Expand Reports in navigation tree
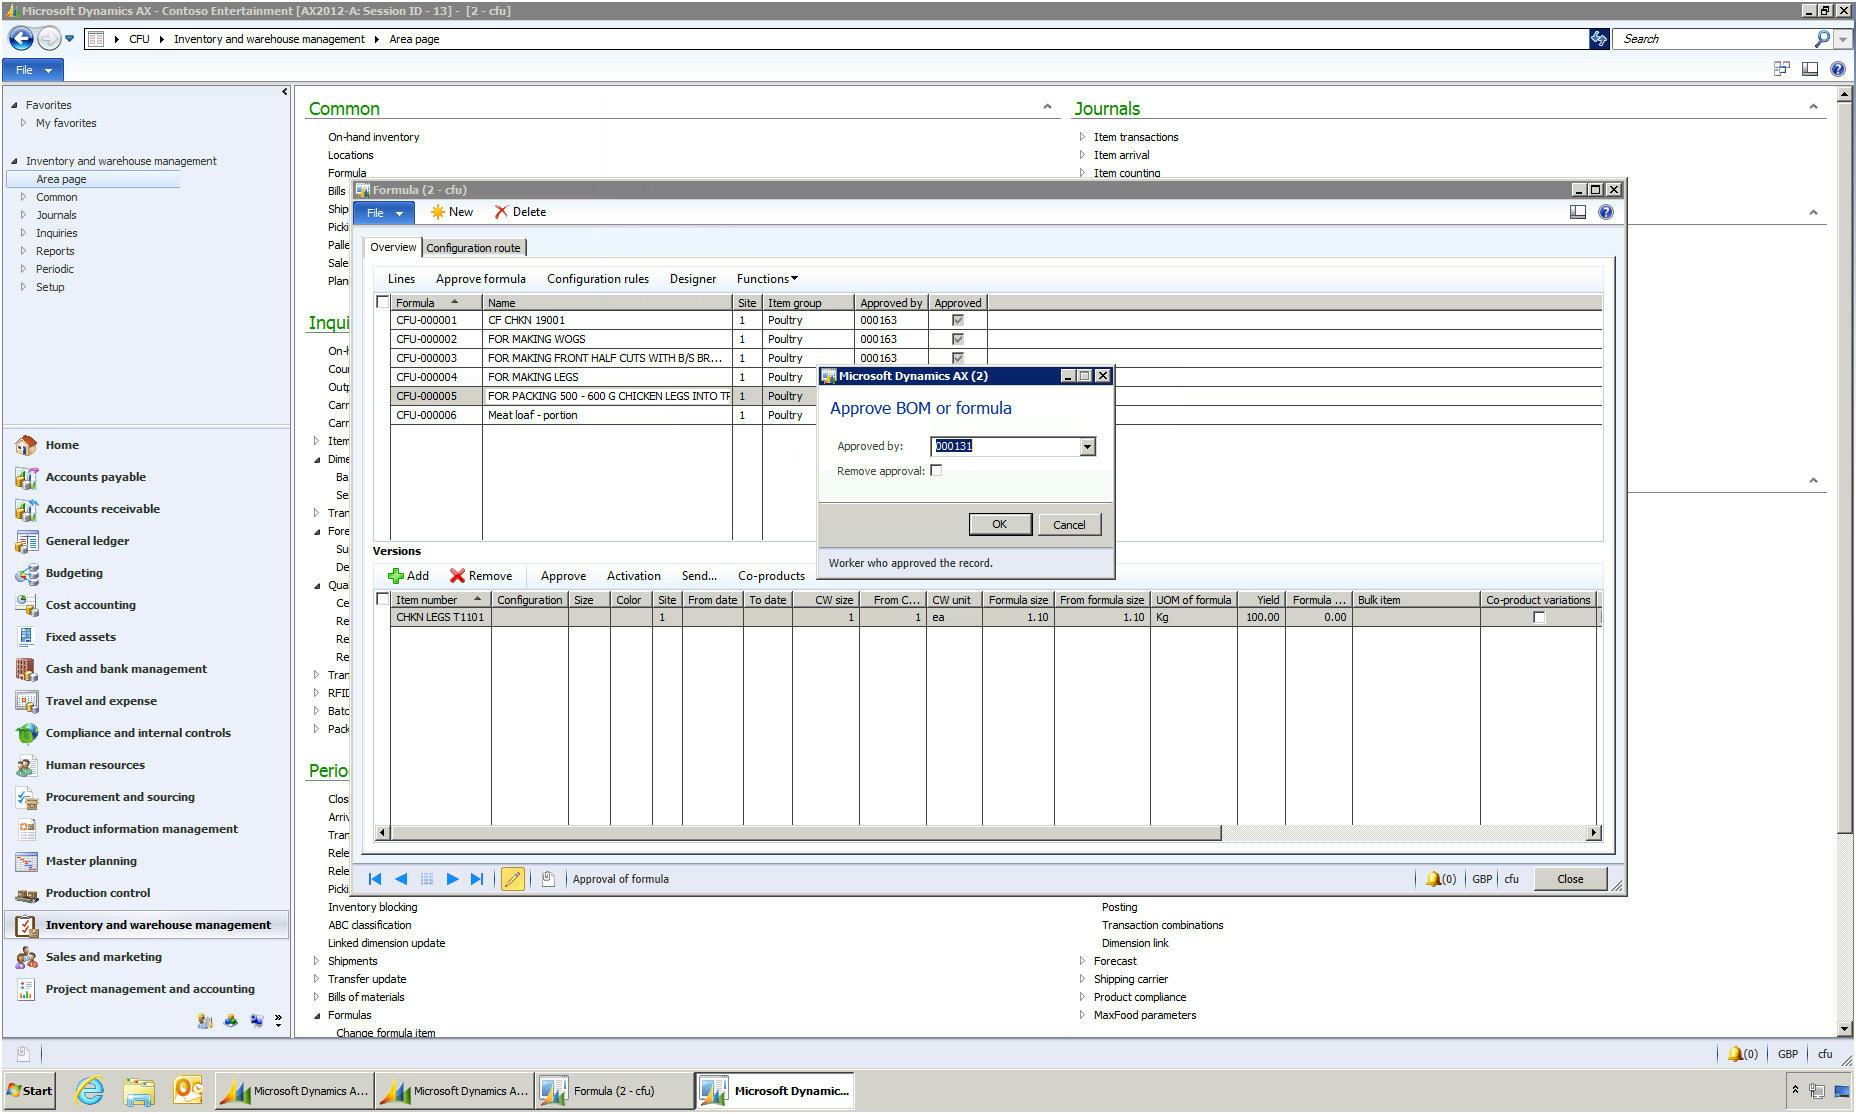 [23, 251]
